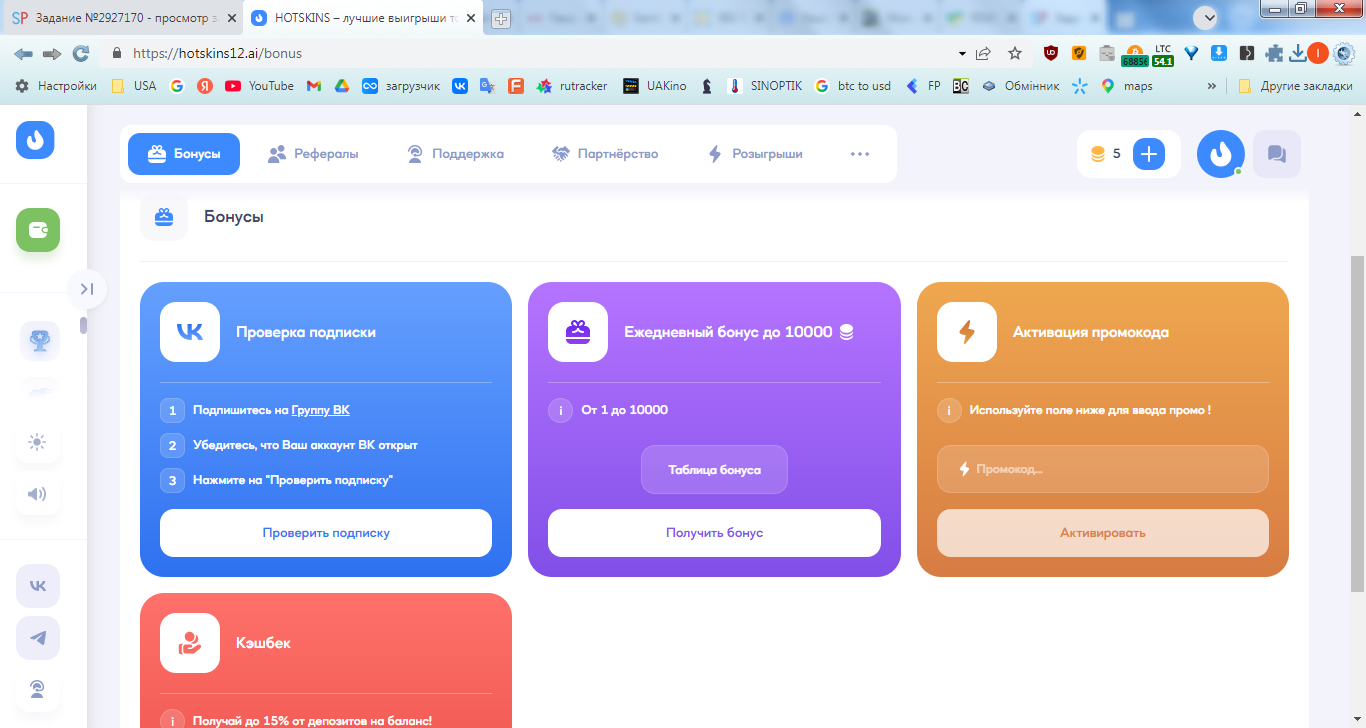Go forward with the browser forward arrow
Screen dimensions: 1366x728
[52, 53]
